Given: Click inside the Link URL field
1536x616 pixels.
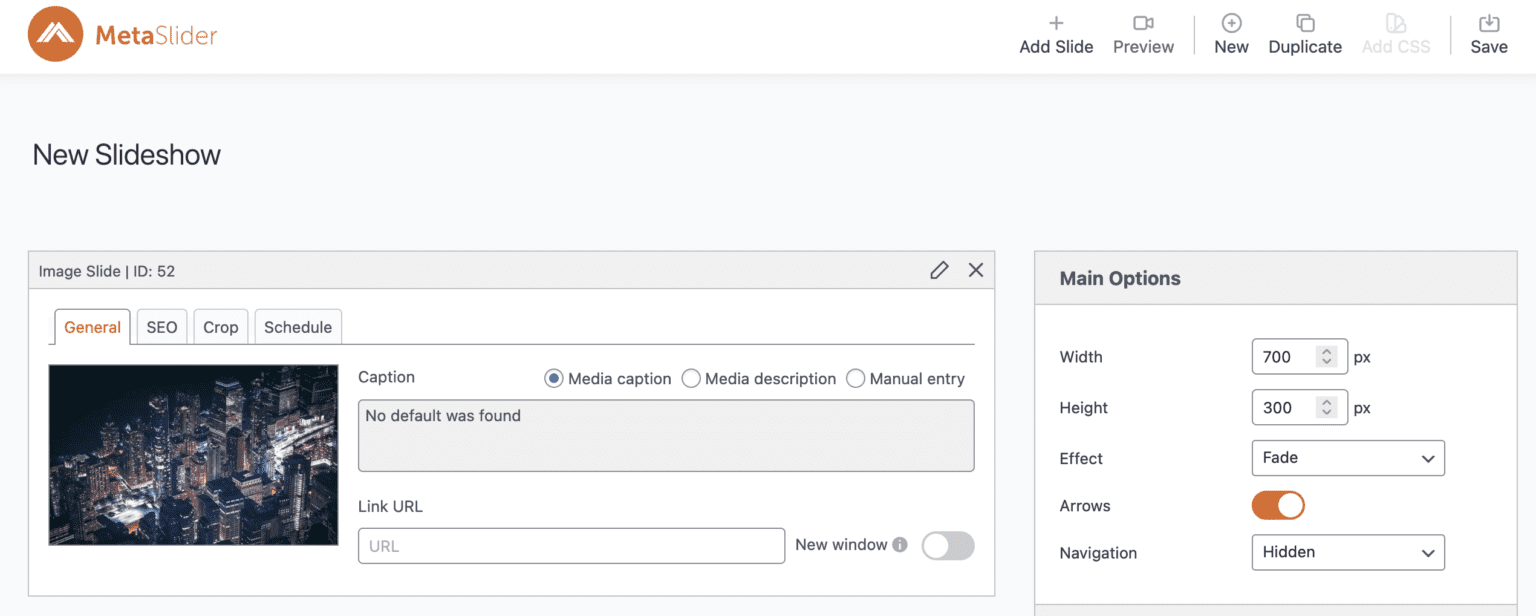Looking at the screenshot, I should coord(570,545).
